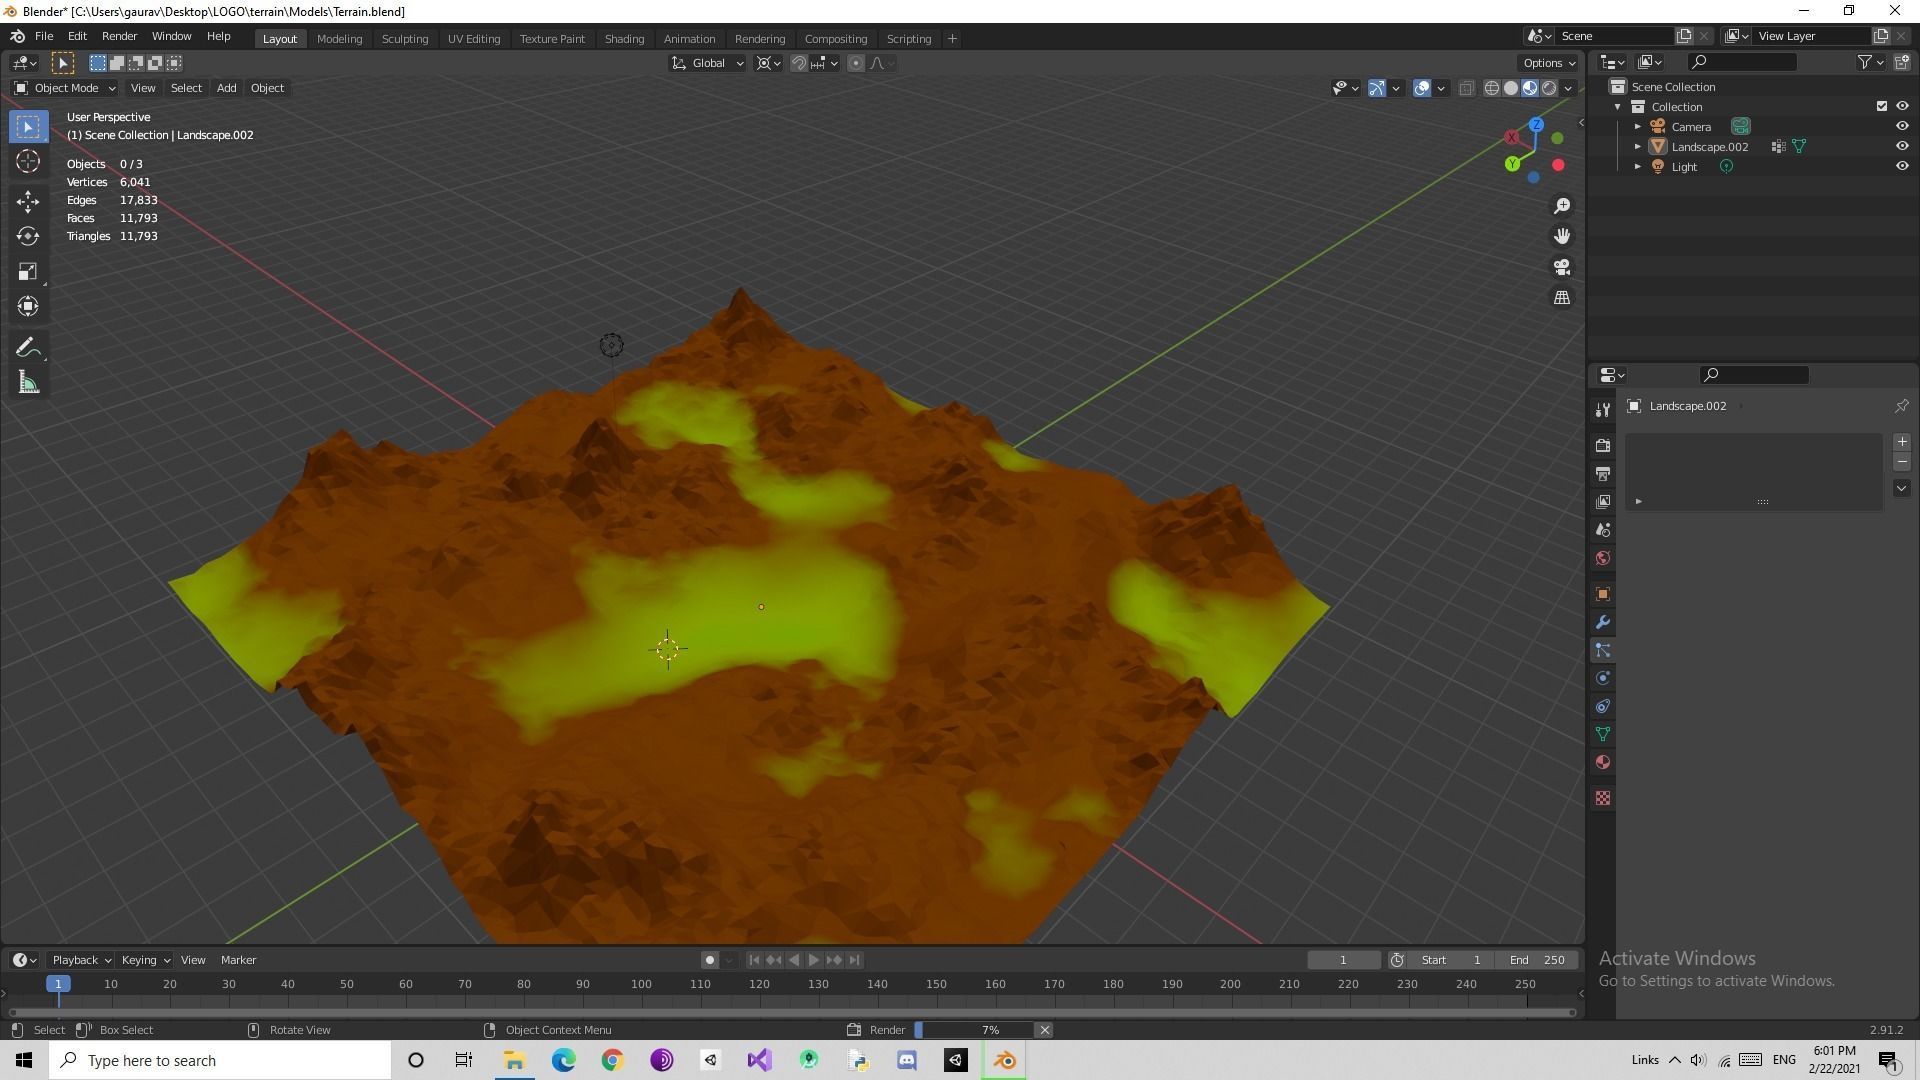Toggle proportional editing button
Image resolution: width=1920 pixels, height=1080 pixels.
tap(855, 63)
